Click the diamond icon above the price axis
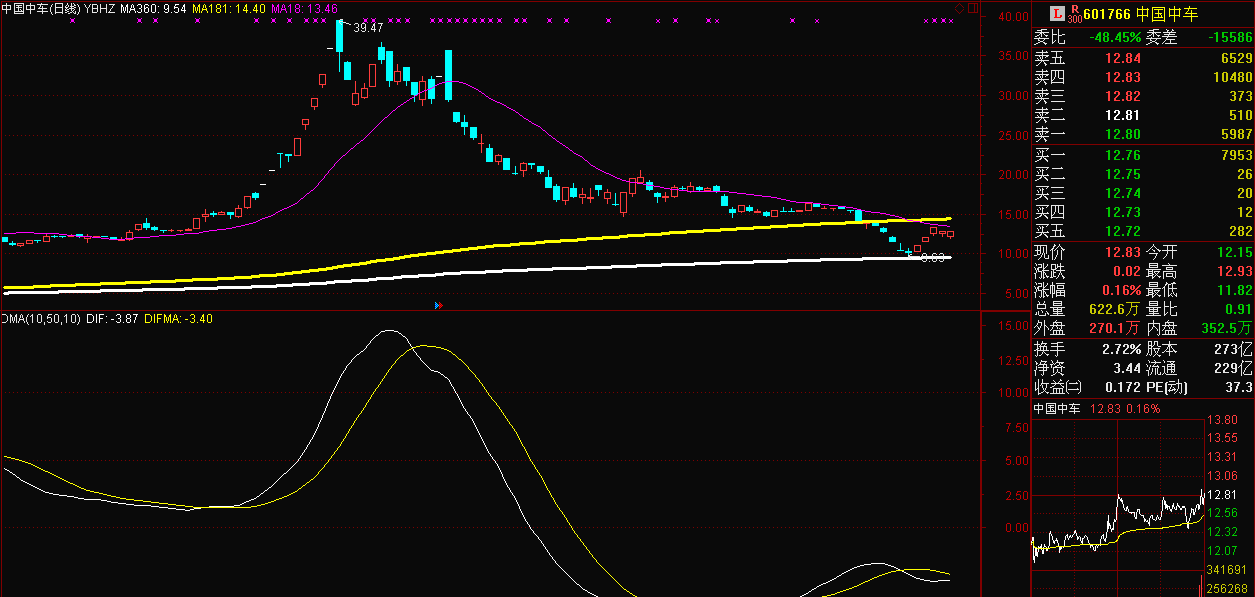The height and width of the screenshot is (597, 1255). 958,8
